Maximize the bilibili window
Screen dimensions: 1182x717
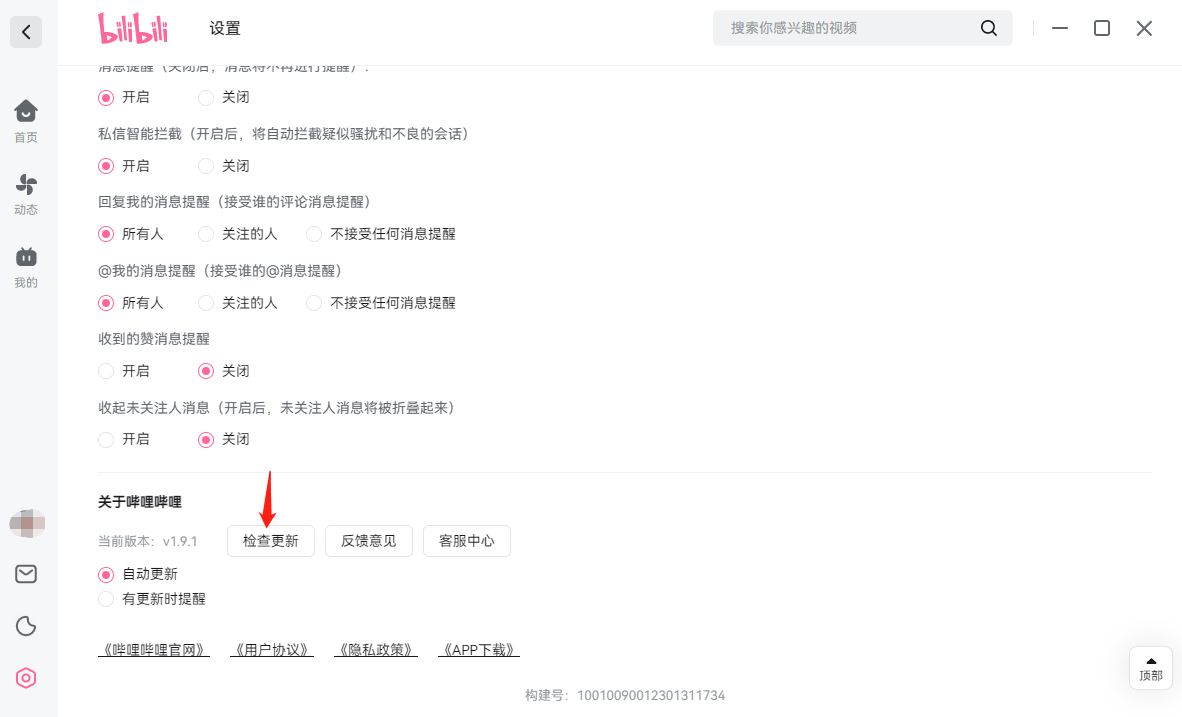[1101, 28]
